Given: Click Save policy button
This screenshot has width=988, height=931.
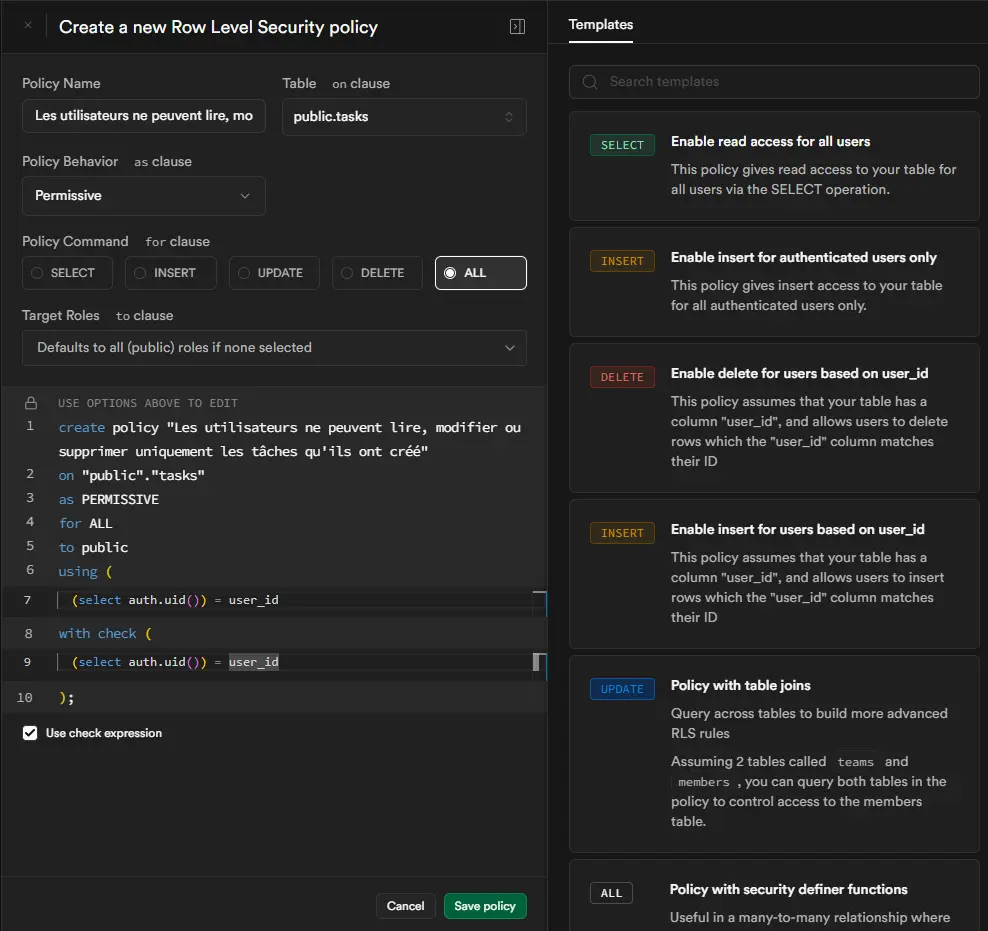Looking at the screenshot, I should (x=485, y=906).
